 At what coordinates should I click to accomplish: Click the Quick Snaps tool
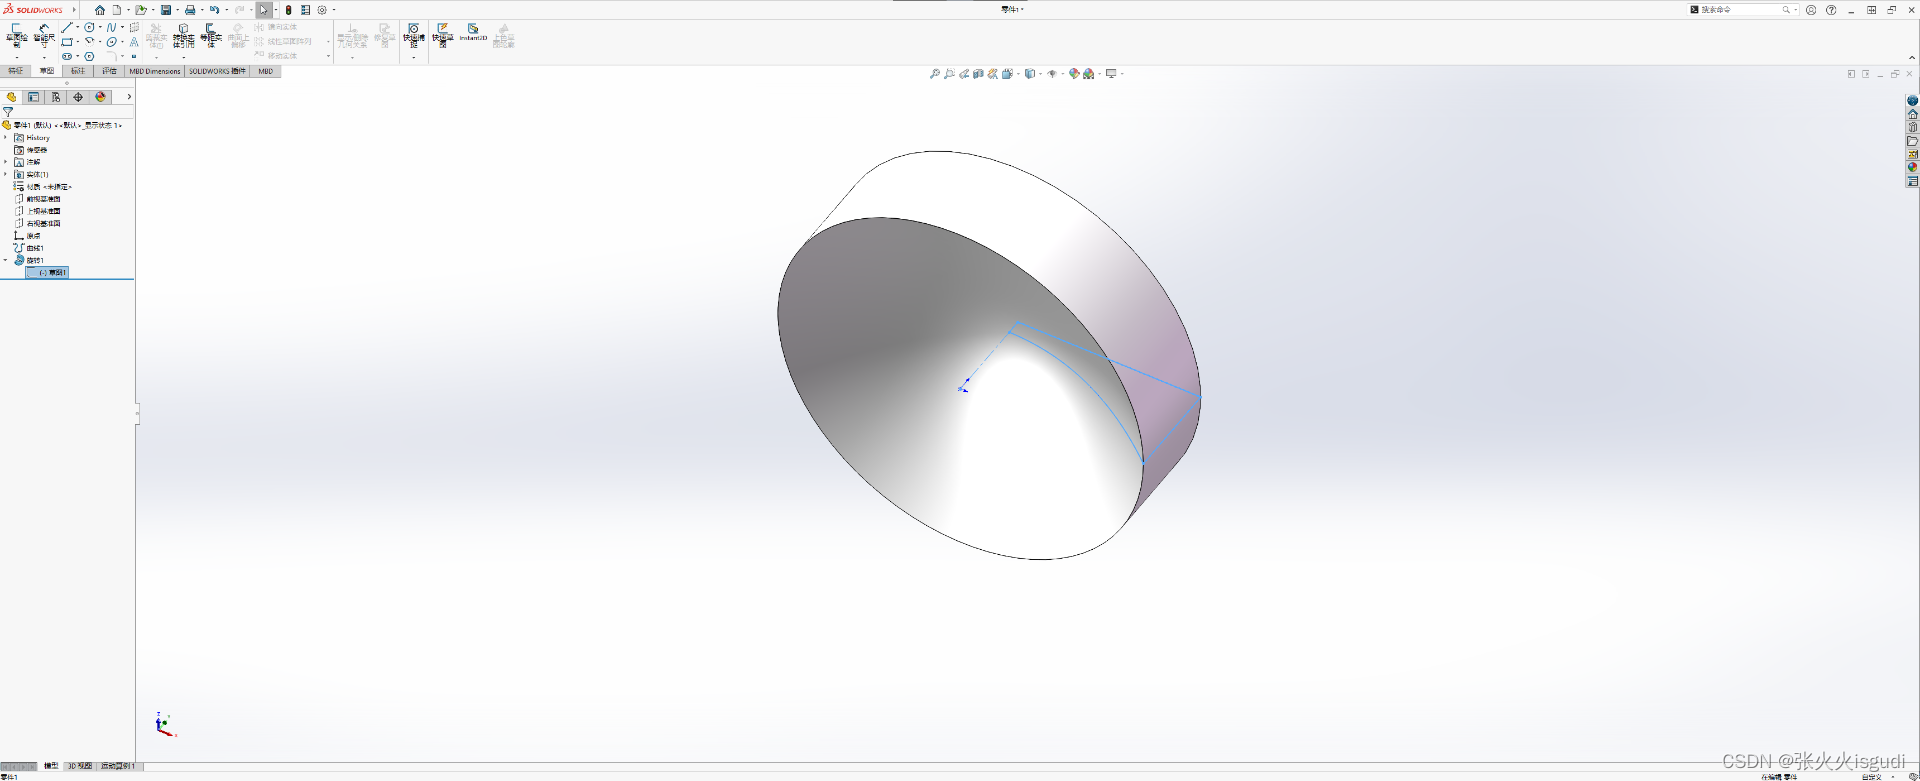tap(414, 35)
